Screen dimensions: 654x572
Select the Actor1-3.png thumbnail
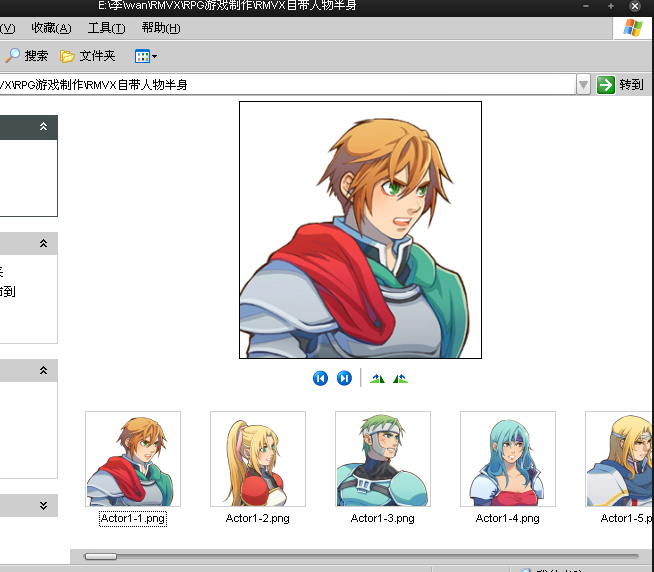[383, 459]
